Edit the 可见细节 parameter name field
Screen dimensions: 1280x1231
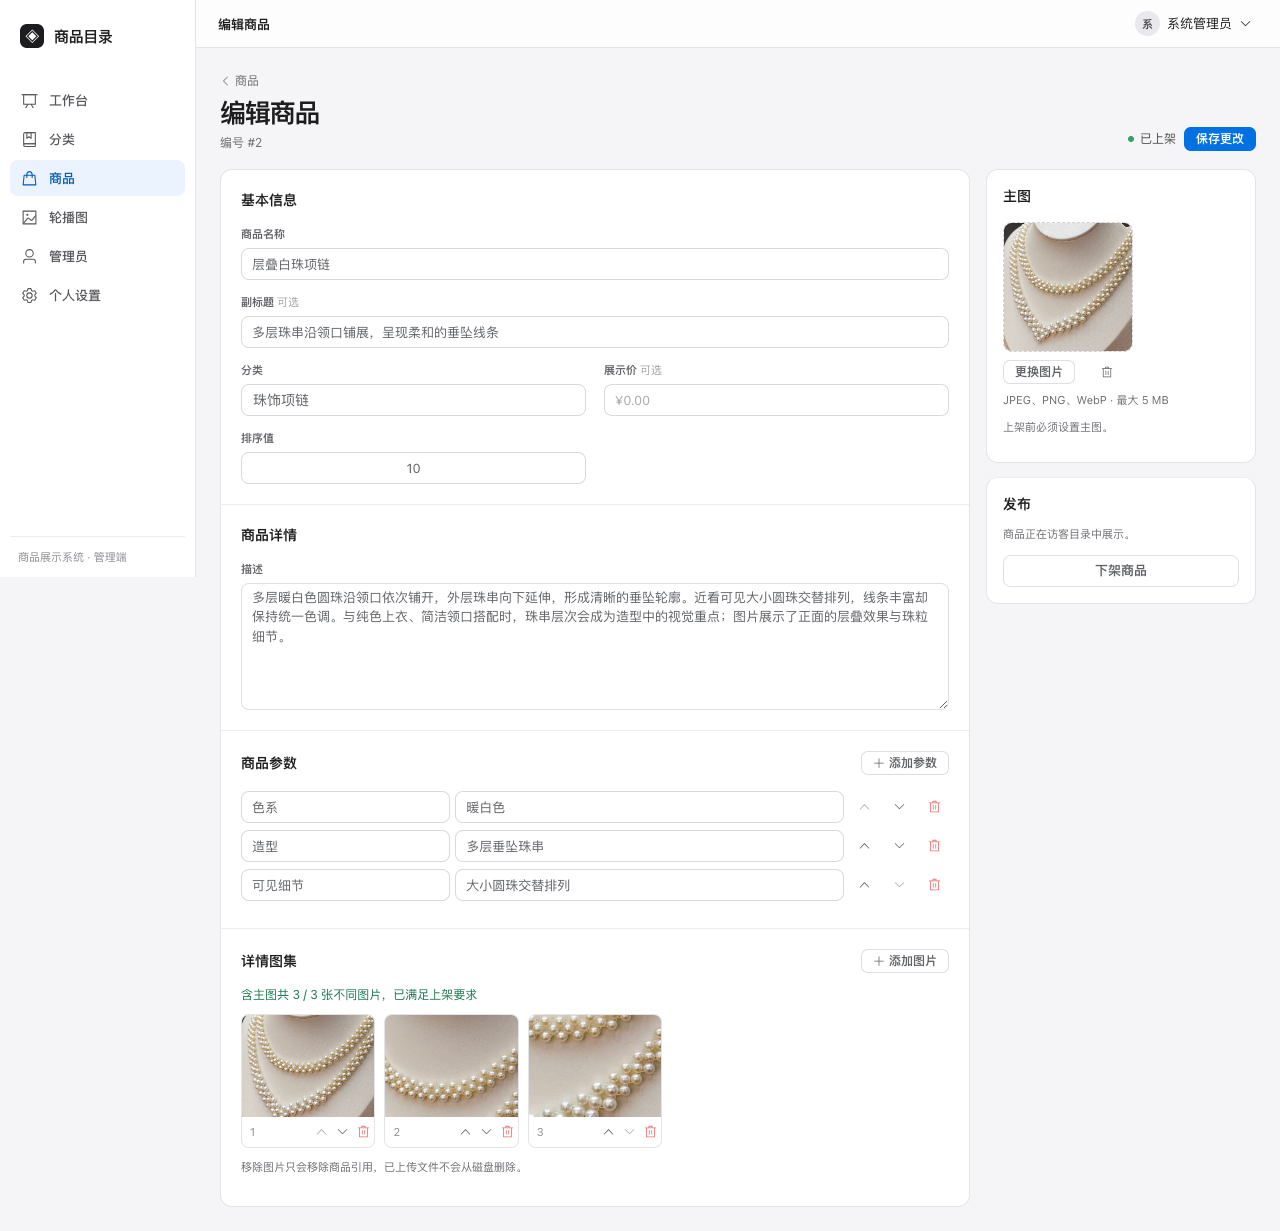click(345, 885)
